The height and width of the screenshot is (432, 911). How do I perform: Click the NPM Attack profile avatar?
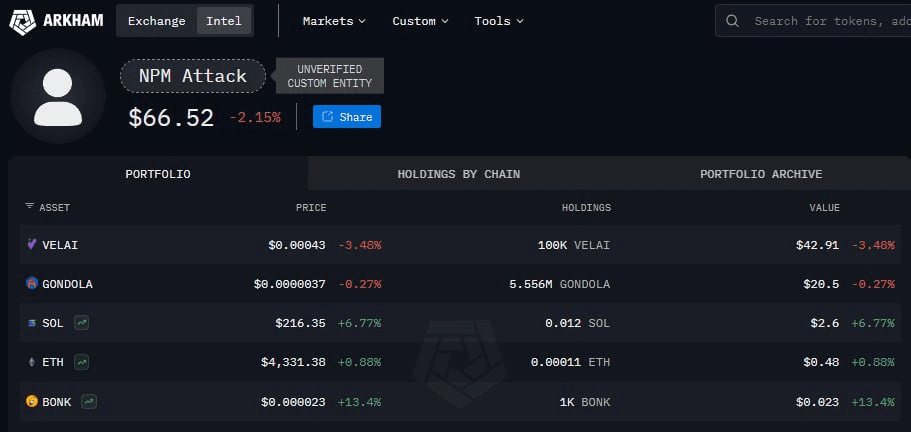coord(58,96)
